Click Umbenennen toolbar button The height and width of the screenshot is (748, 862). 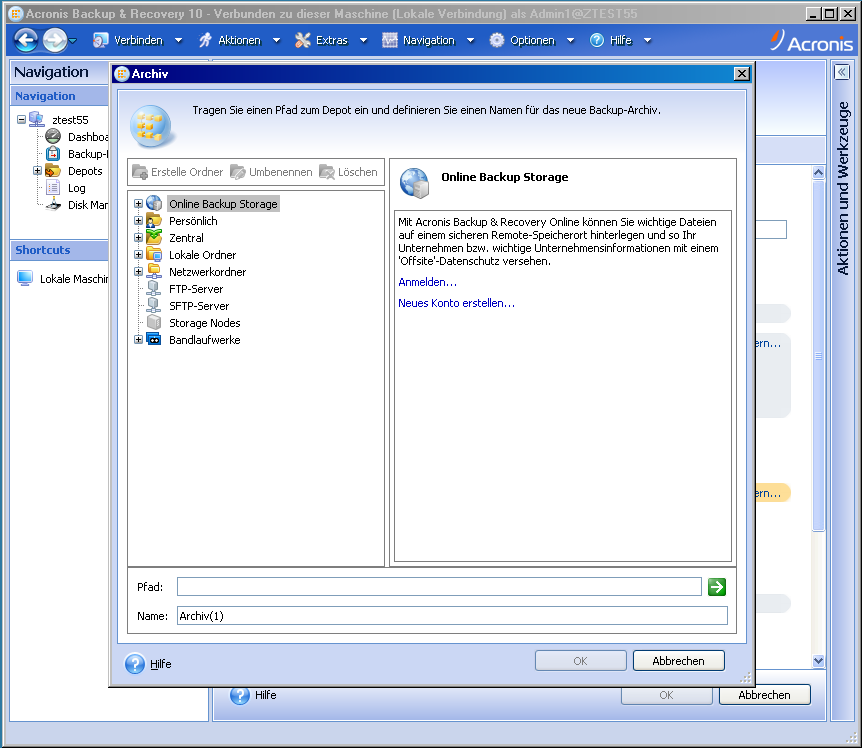coord(271,172)
